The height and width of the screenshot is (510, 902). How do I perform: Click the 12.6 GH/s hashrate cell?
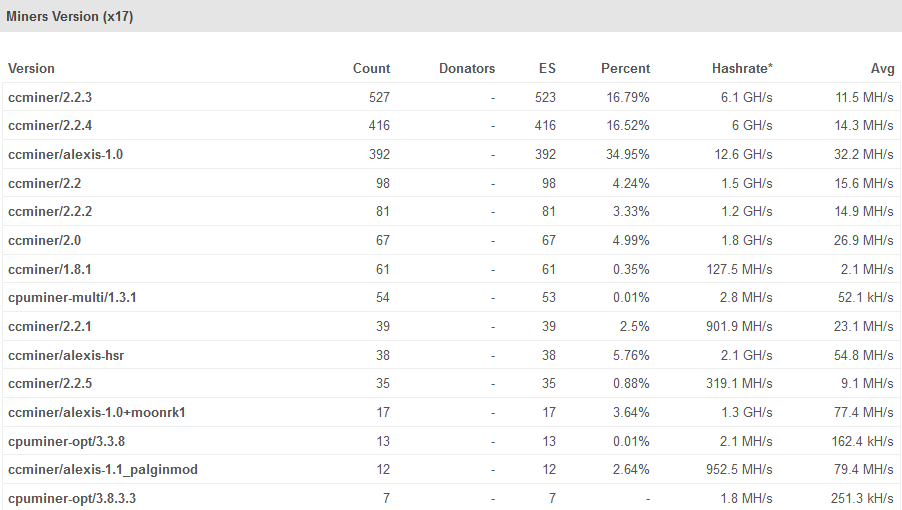click(x=746, y=155)
